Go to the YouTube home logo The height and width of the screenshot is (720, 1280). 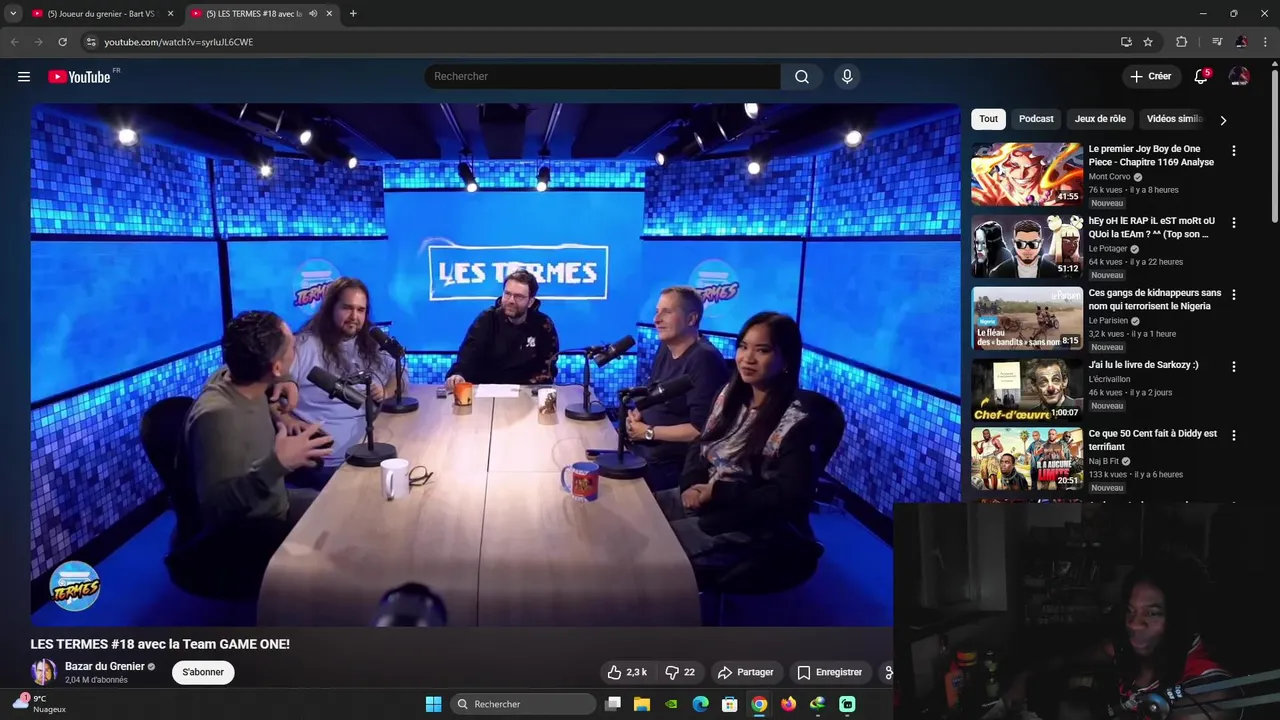pos(80,77)
